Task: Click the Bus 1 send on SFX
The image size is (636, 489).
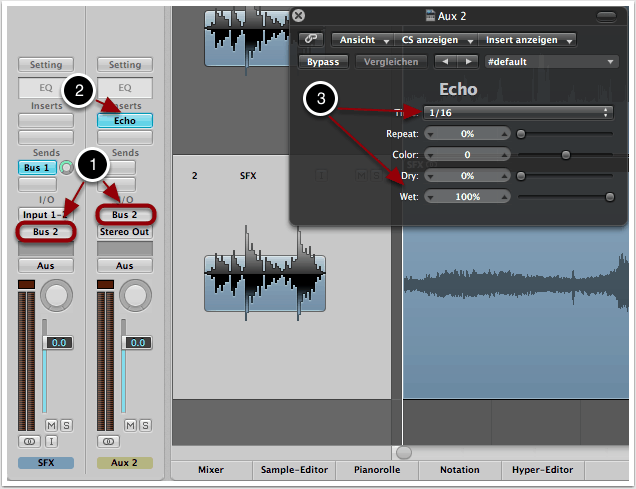Action: [x=37, y=168]
